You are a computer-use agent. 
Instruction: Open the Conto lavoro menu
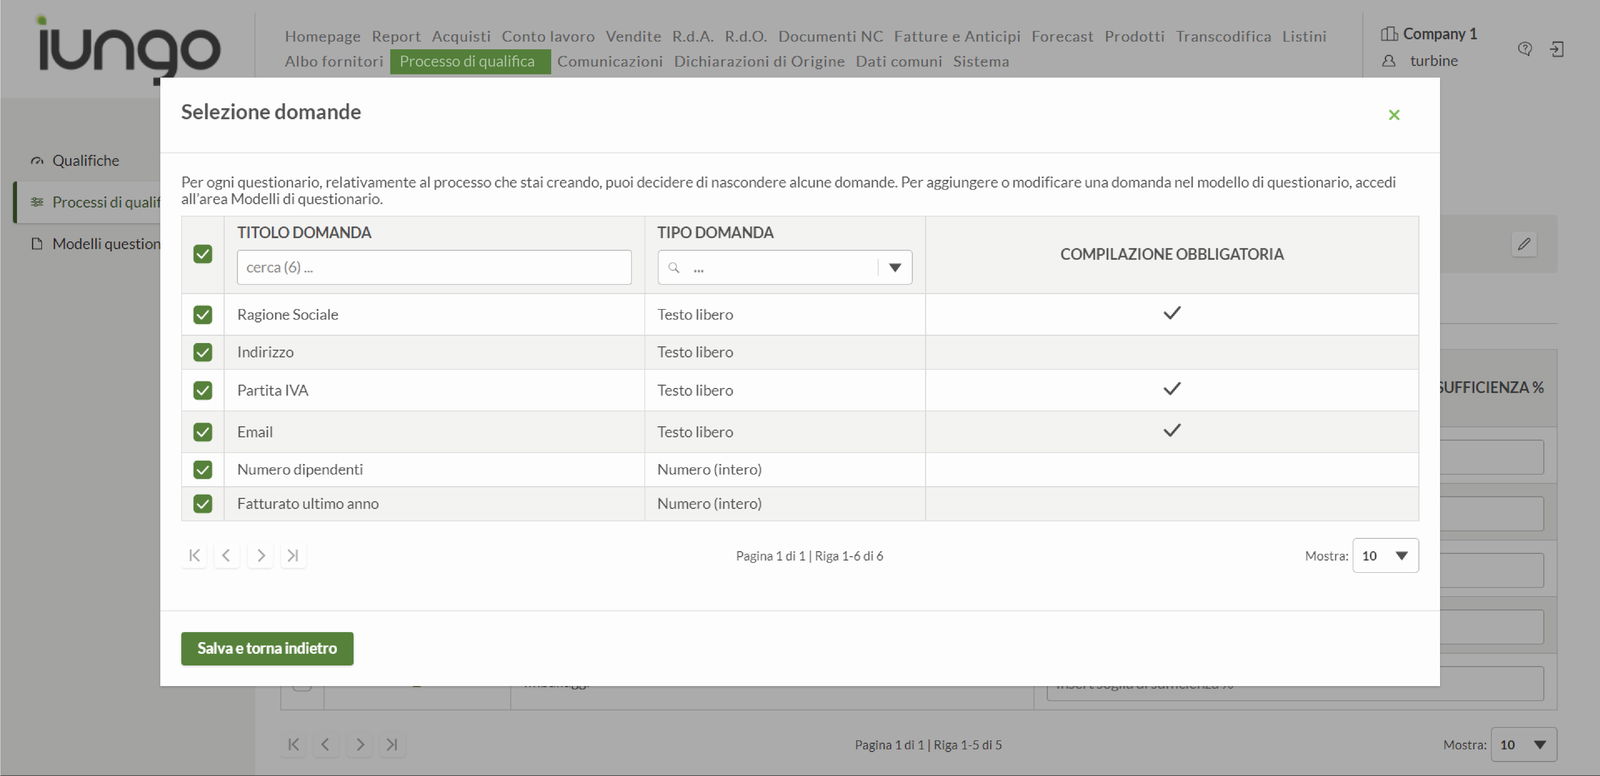(548, 36)
